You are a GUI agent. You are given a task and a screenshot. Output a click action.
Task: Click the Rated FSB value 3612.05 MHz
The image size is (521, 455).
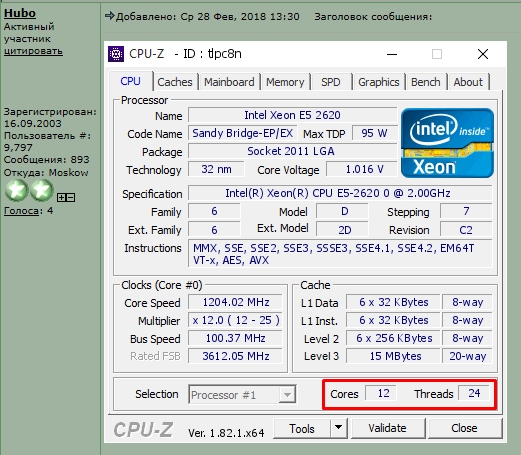point(235,356)
